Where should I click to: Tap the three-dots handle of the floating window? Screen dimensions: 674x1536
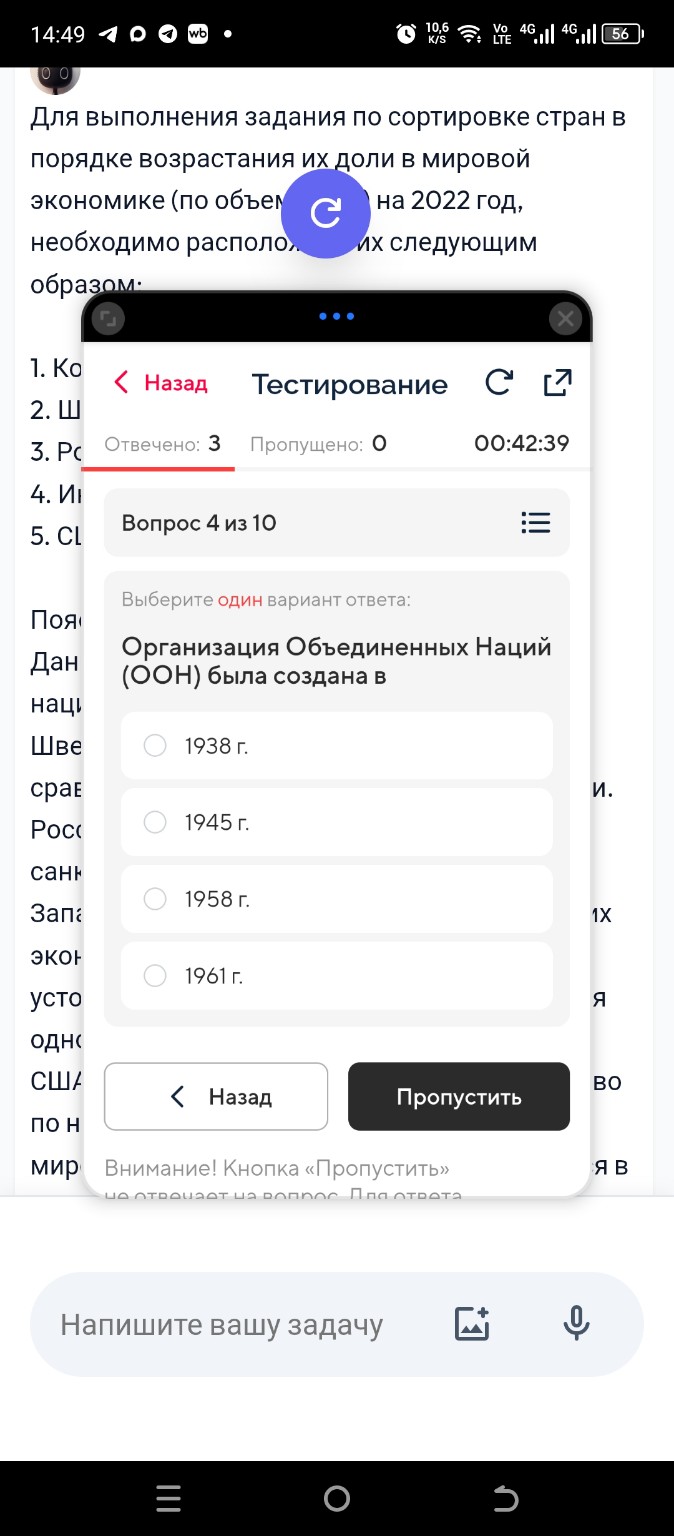coord(336,317)
